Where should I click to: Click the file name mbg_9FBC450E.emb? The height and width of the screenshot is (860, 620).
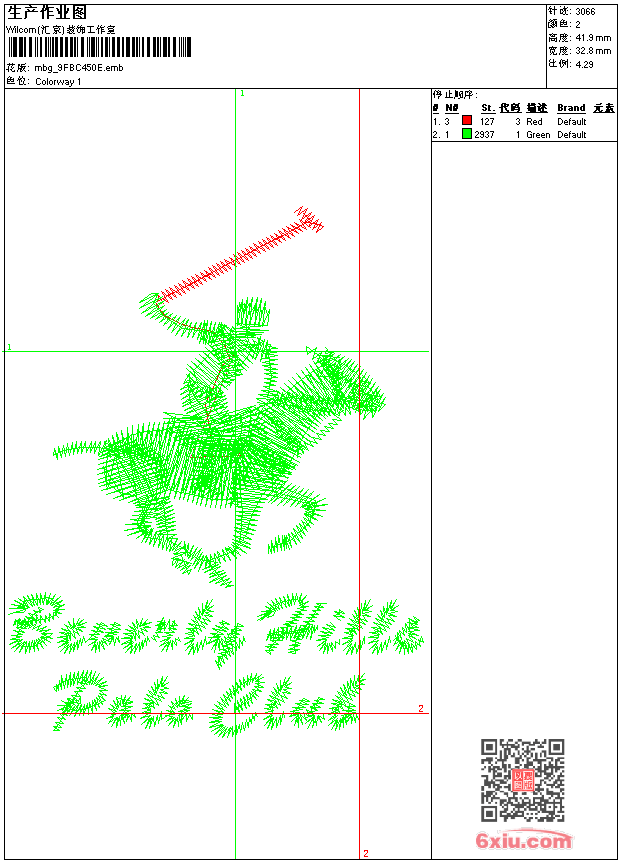coord(79,68)
